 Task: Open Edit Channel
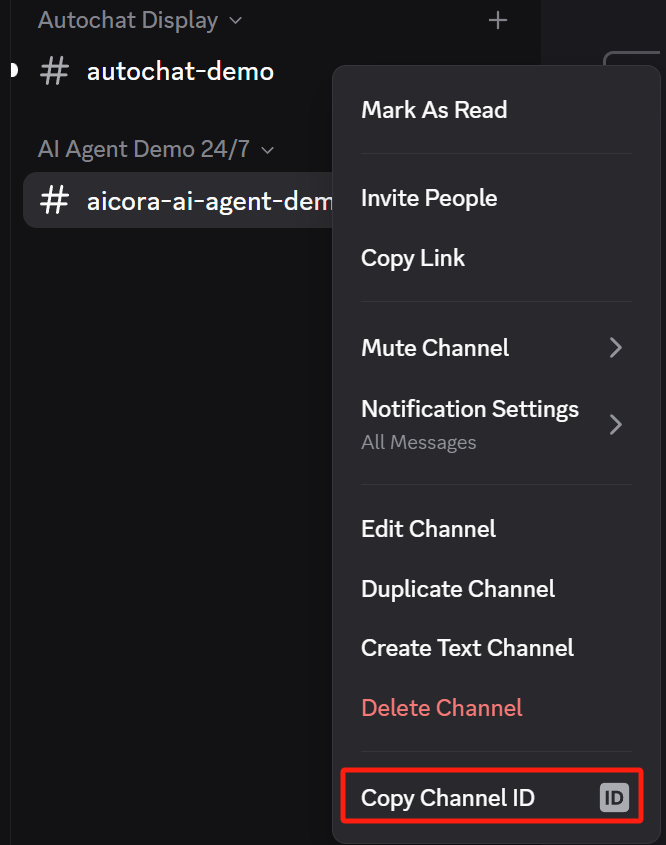[x=428, y=529]
